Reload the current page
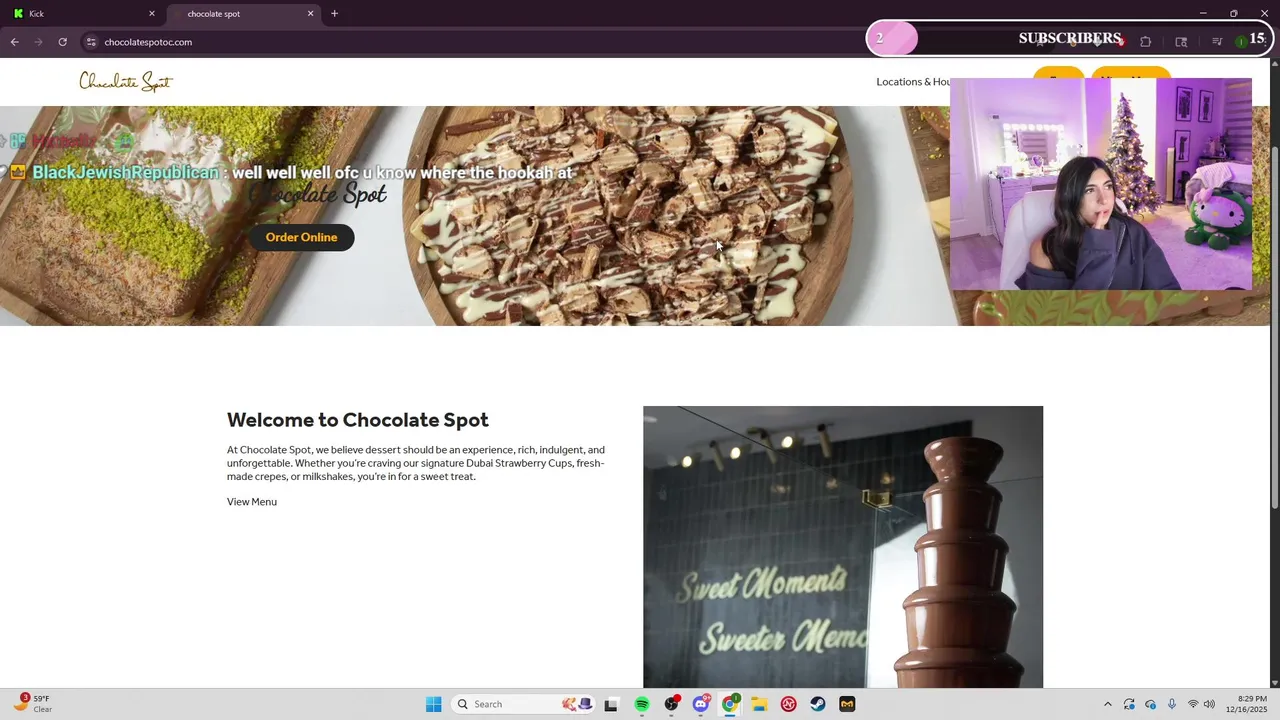Screen dimensions: 1280x720 62,42
